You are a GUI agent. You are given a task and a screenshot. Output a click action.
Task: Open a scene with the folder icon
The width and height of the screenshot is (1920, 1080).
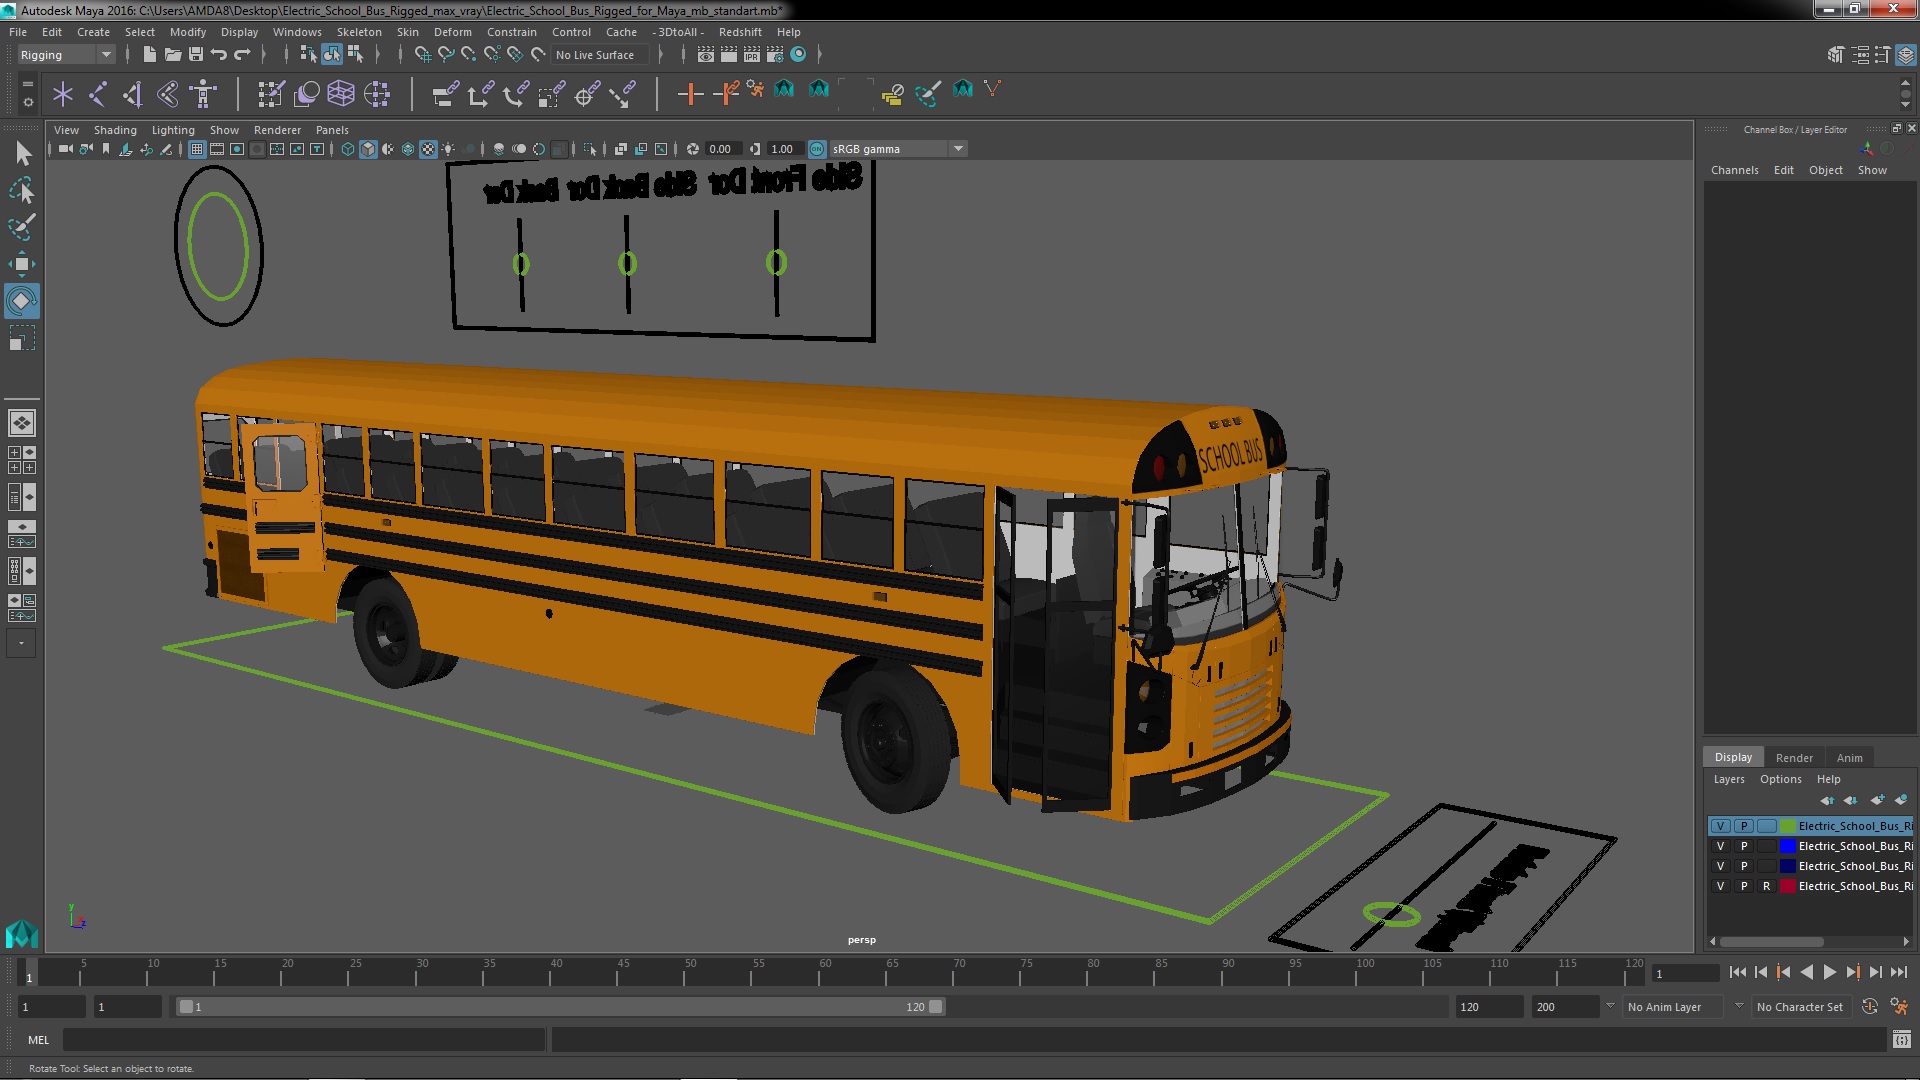coord(172,54)
